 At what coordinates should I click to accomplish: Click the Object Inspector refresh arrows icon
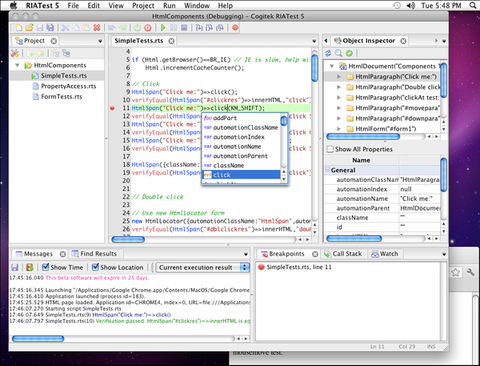tap(328, 53)
